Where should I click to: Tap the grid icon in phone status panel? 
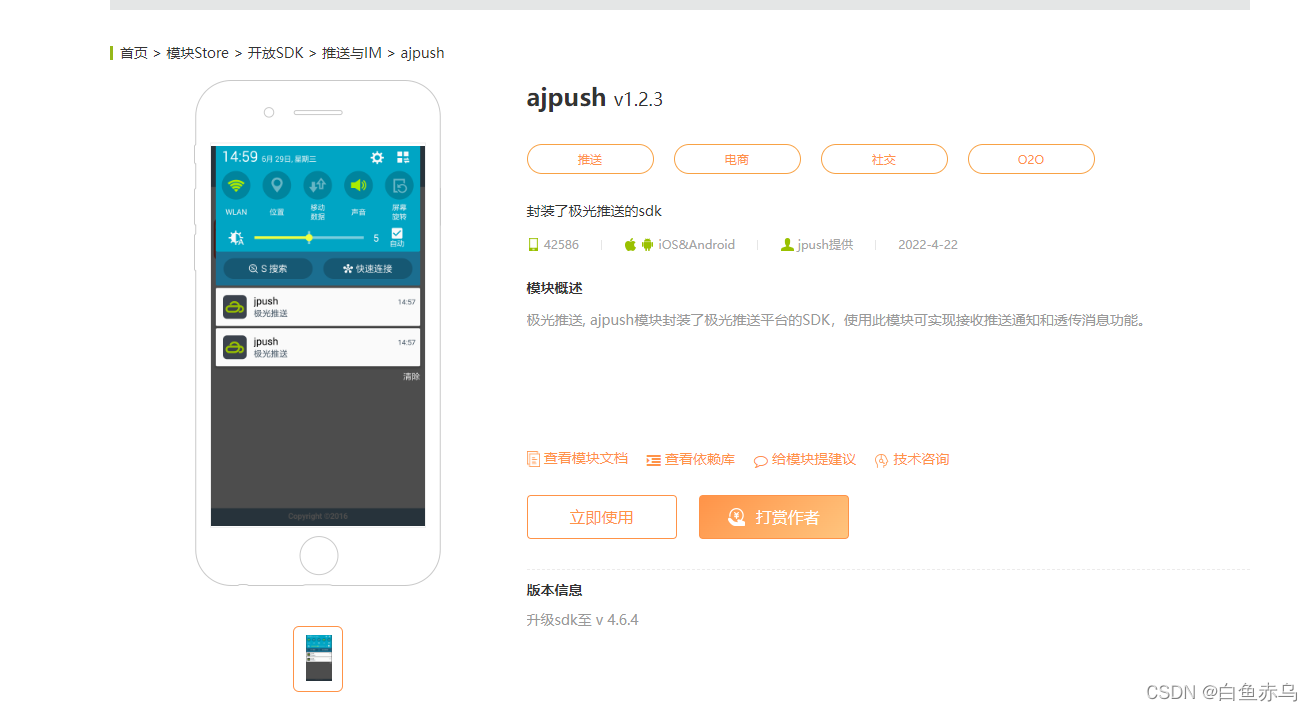tap(403, 158)
